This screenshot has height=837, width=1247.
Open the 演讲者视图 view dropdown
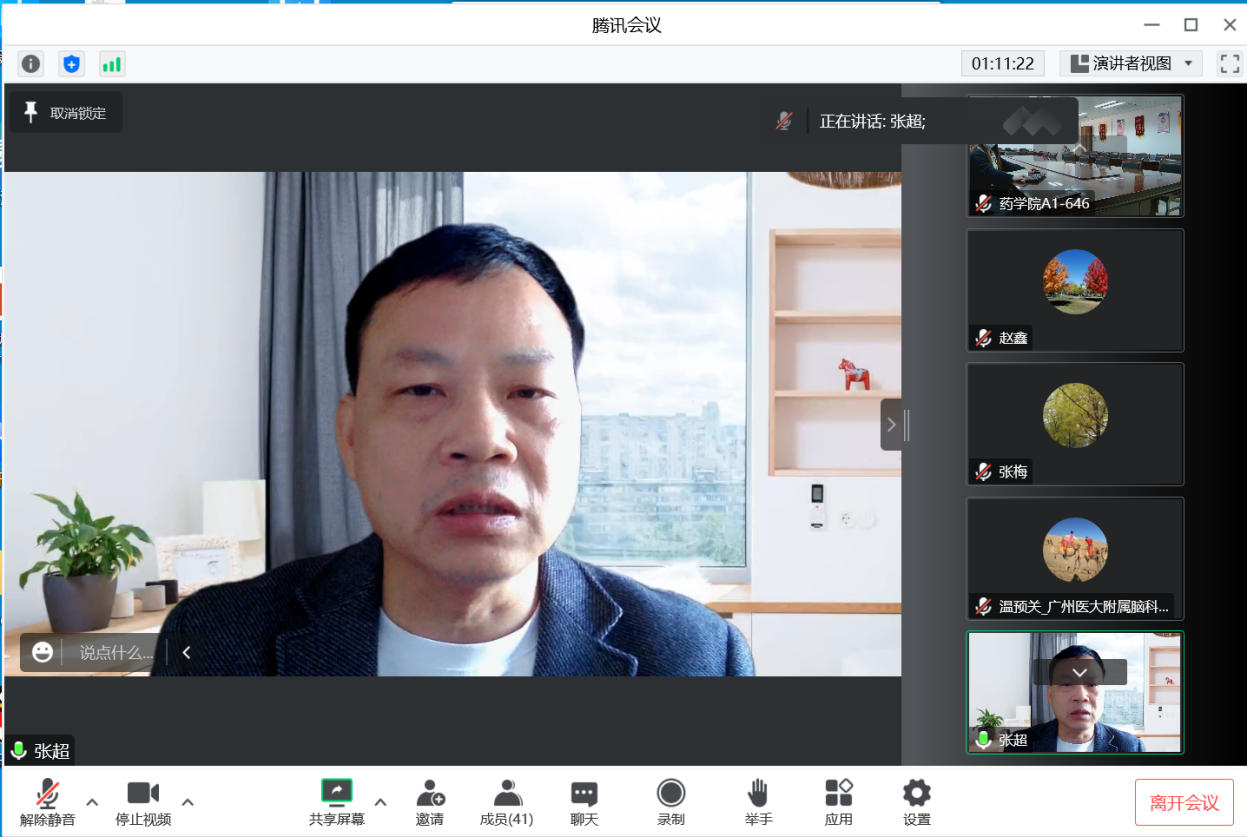(1131, 63)
